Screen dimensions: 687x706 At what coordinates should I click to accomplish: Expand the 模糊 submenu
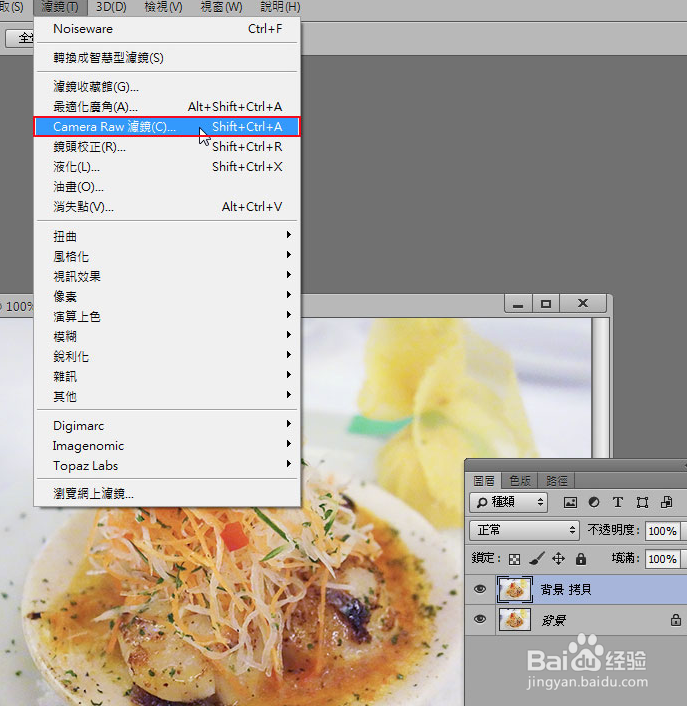[167, 336]
